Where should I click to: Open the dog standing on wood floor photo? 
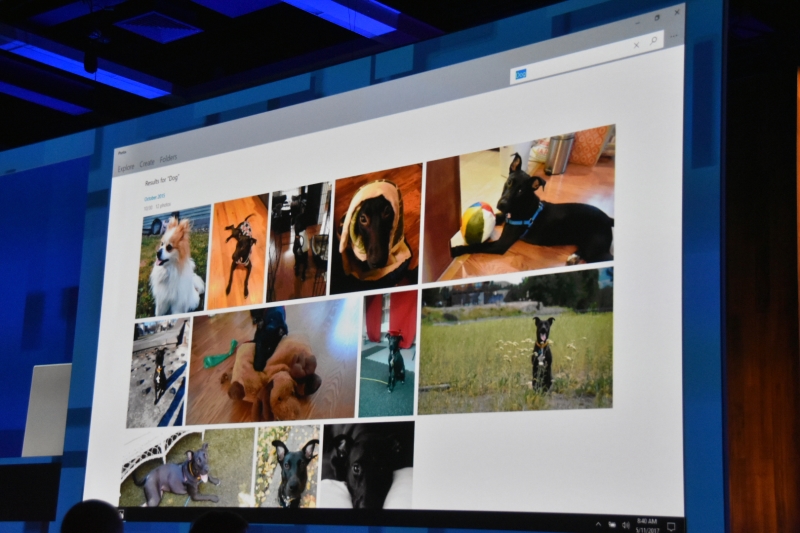(x=238, y=252)
